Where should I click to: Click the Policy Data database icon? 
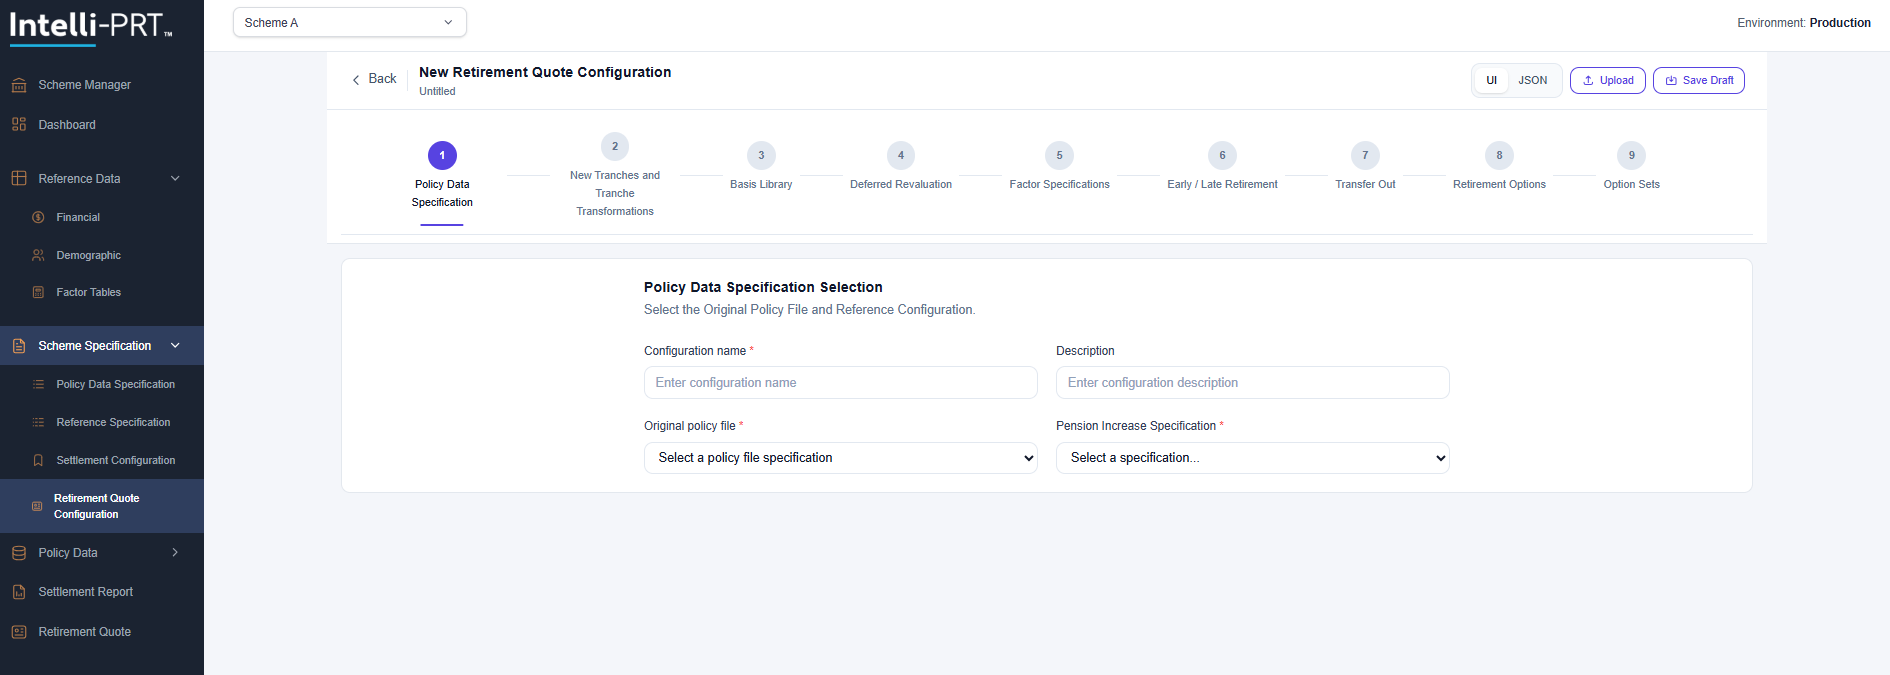[19, 553]
